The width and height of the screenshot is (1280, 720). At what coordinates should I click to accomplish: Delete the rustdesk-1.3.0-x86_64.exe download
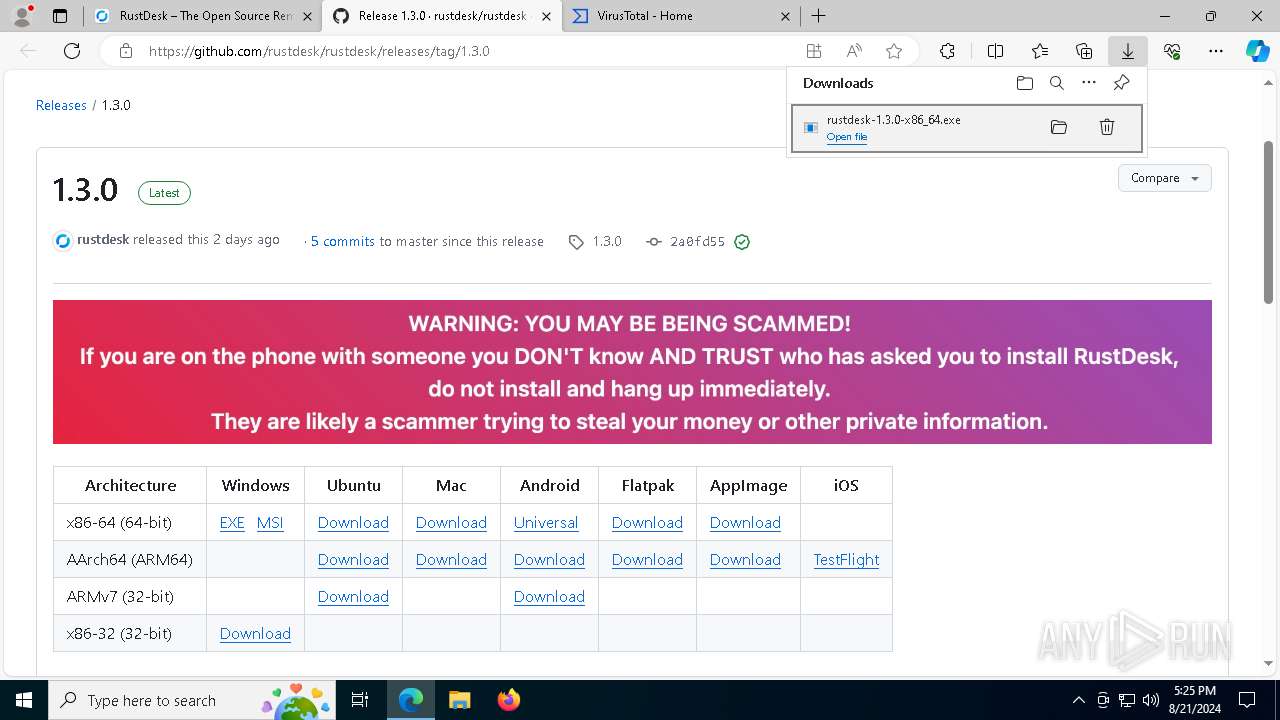pyautogui.click(x=1107, y=127)
